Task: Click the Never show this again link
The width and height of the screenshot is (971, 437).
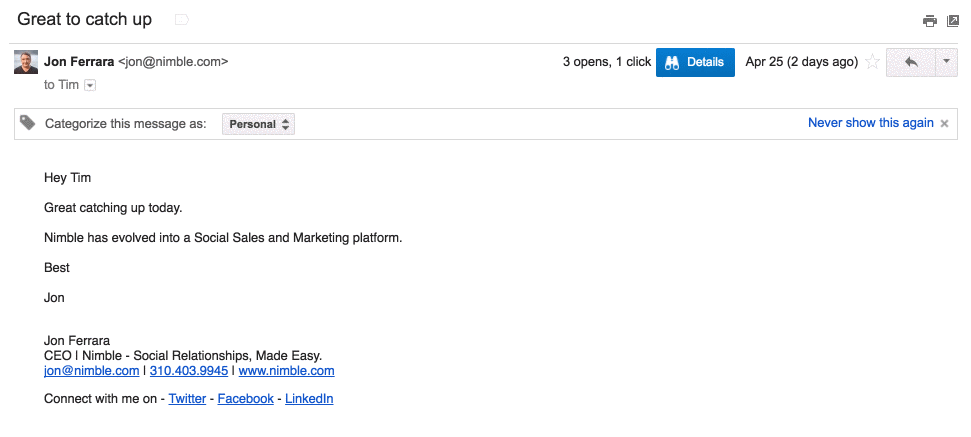Action: tap(870, 123)
